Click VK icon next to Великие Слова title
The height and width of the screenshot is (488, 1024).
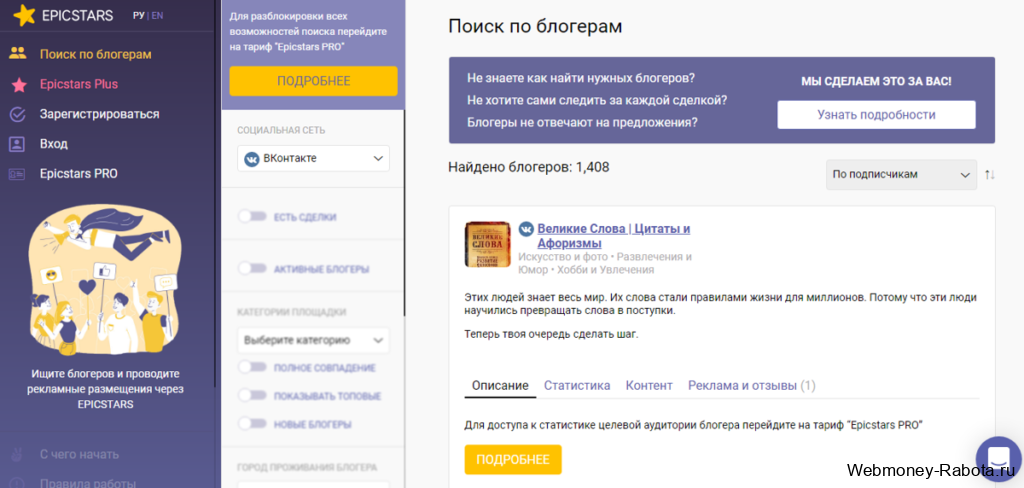pyautogui.click(x=526, y=229)
